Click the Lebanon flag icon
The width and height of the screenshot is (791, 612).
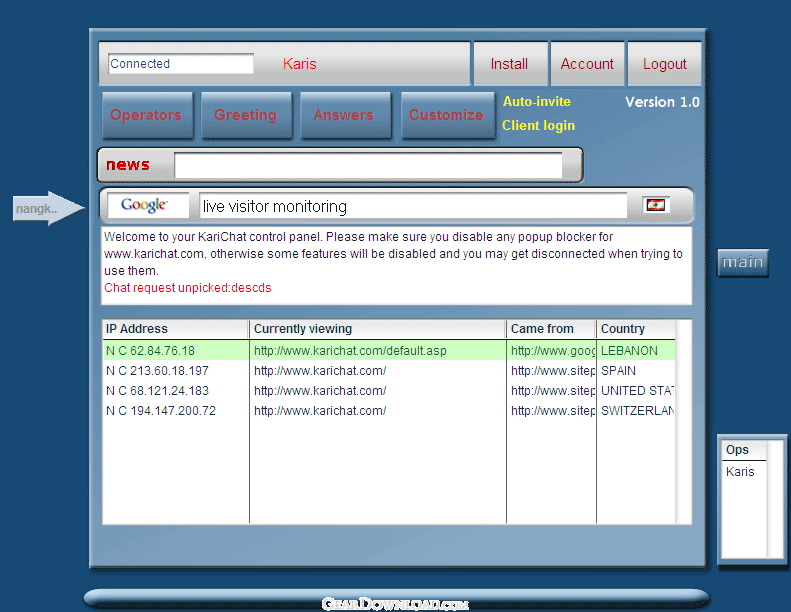[656, 205]
